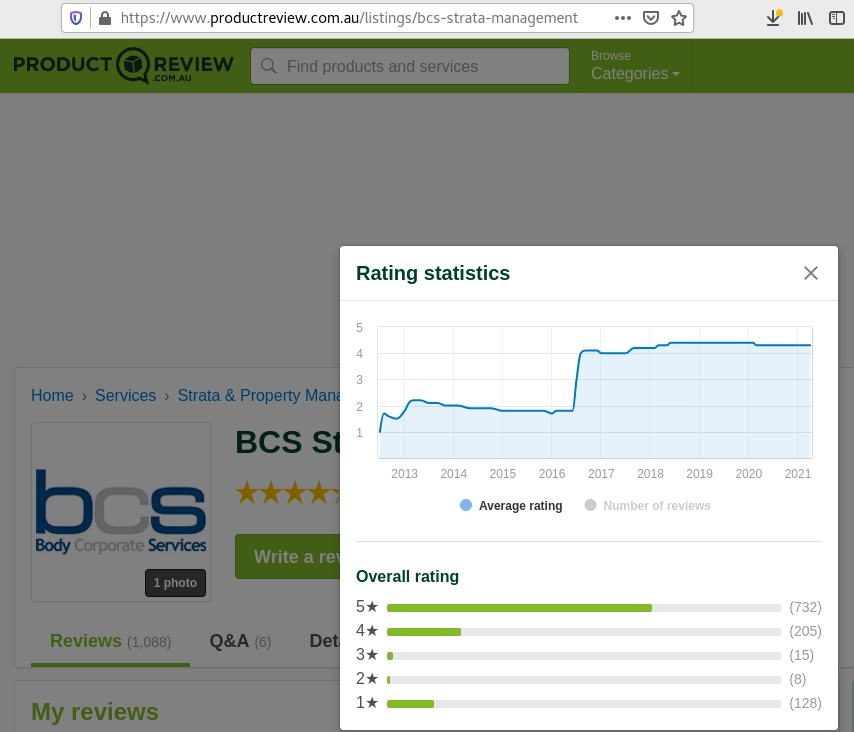Click the (732) five-star review count
The height and width of the screenshot is (732, 854).
[806, 607]
